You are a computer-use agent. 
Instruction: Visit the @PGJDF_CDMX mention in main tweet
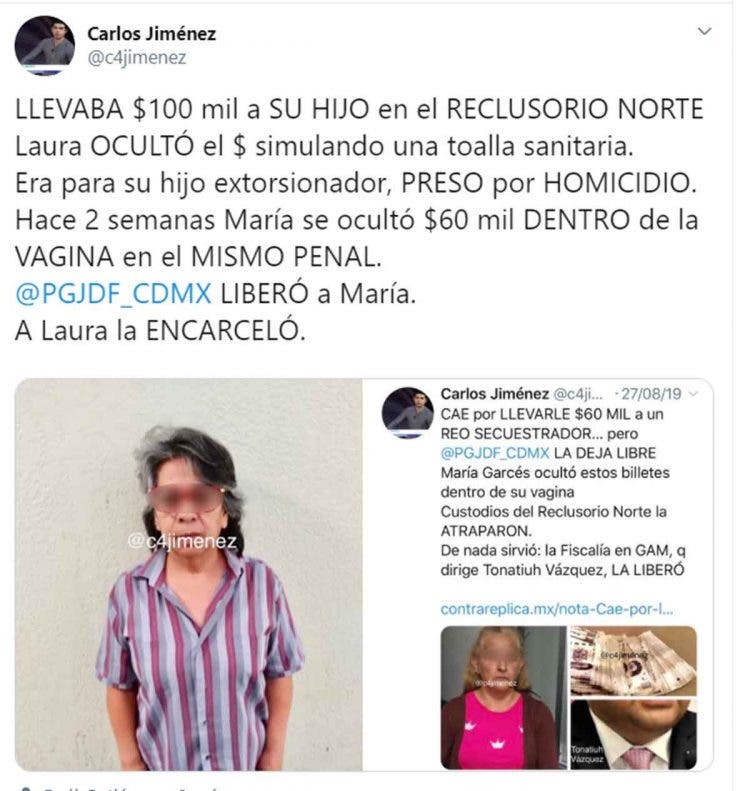click(113, 294)
